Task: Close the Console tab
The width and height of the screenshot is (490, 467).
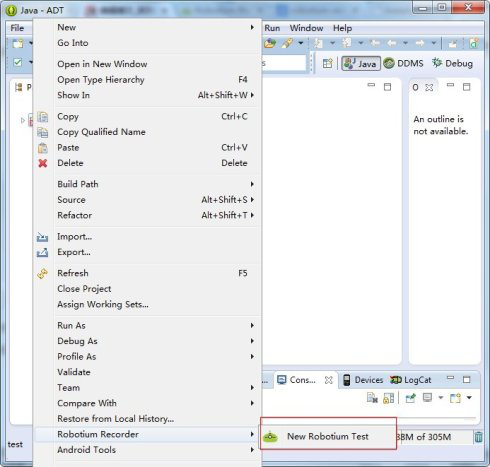Action: [x=329, y=380]
